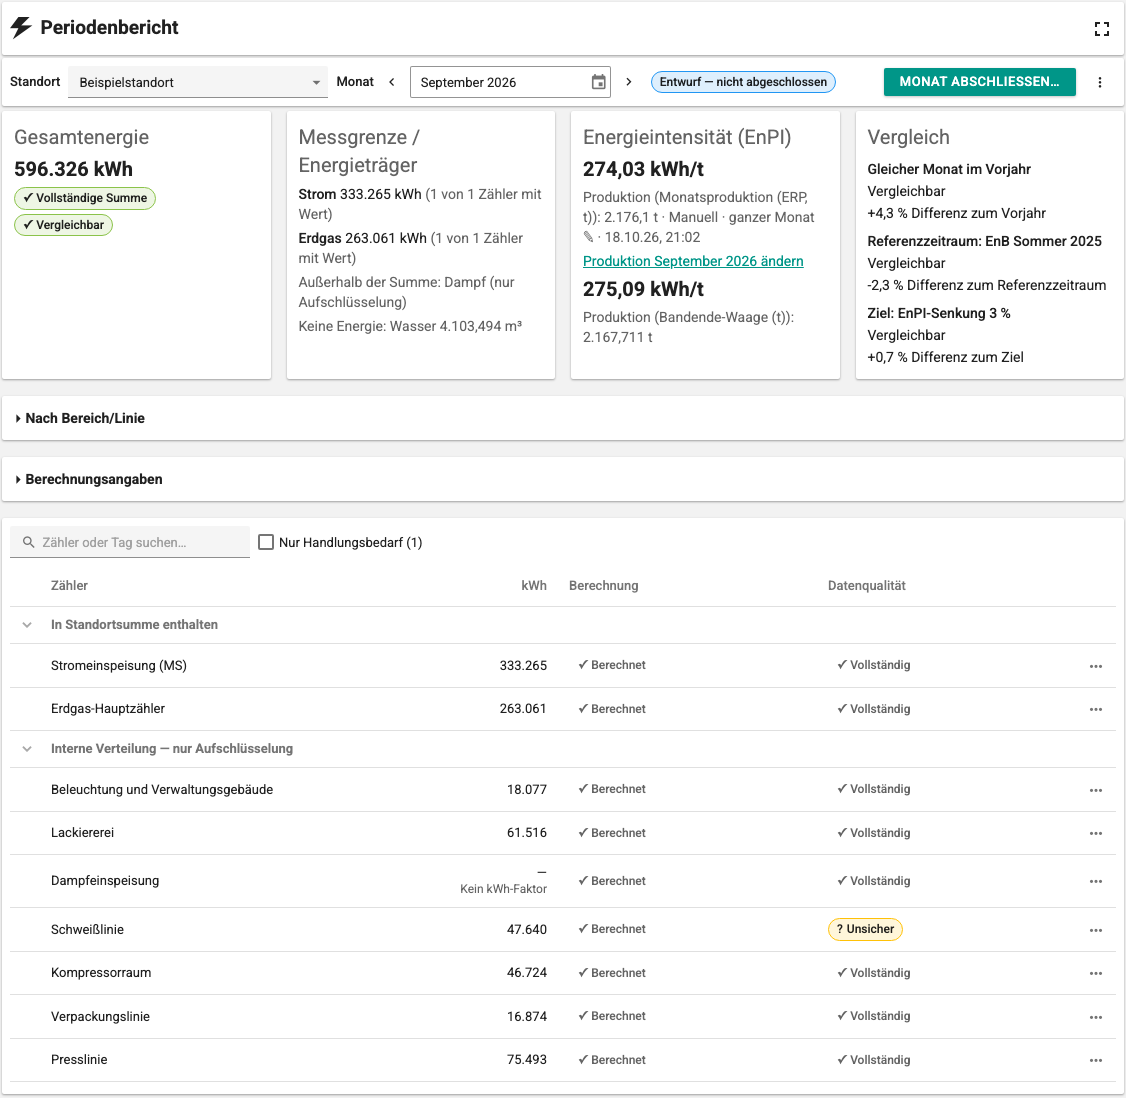1126x1098 pixels.
Task: Go to previous month with left arrow
Action: click(x=392, y=82)
